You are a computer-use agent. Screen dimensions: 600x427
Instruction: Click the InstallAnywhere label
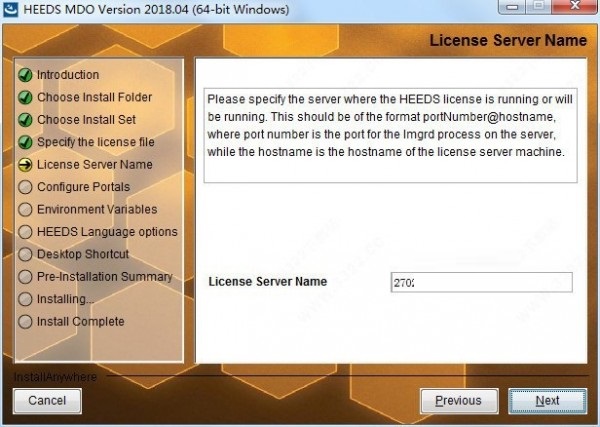(55, 377)
